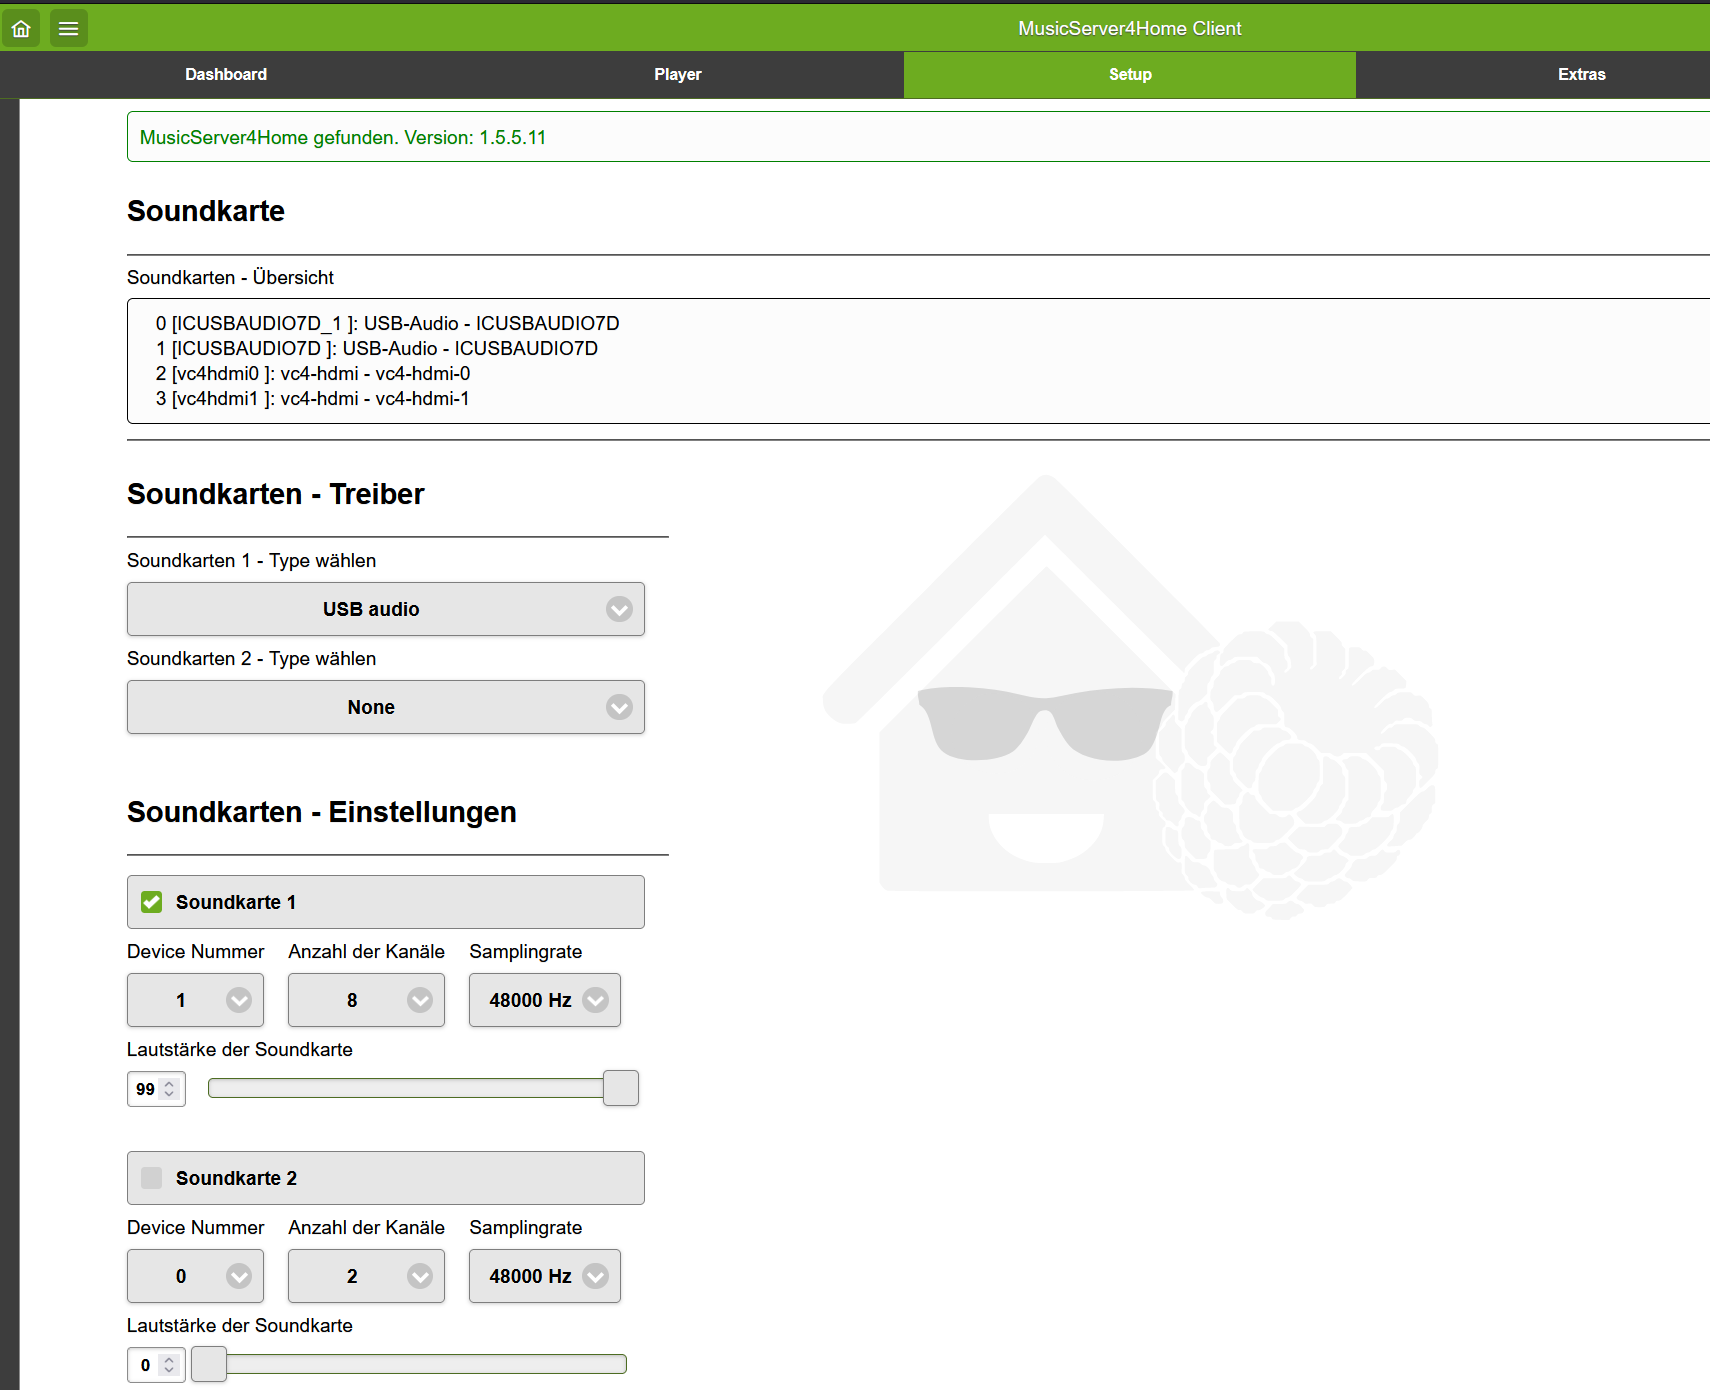This screenshot has width=1710, height=1393.
Task: Click the 'Soundkarten - Einstellungen' heading
Action: pyautogui.click(x=322, y=812)
